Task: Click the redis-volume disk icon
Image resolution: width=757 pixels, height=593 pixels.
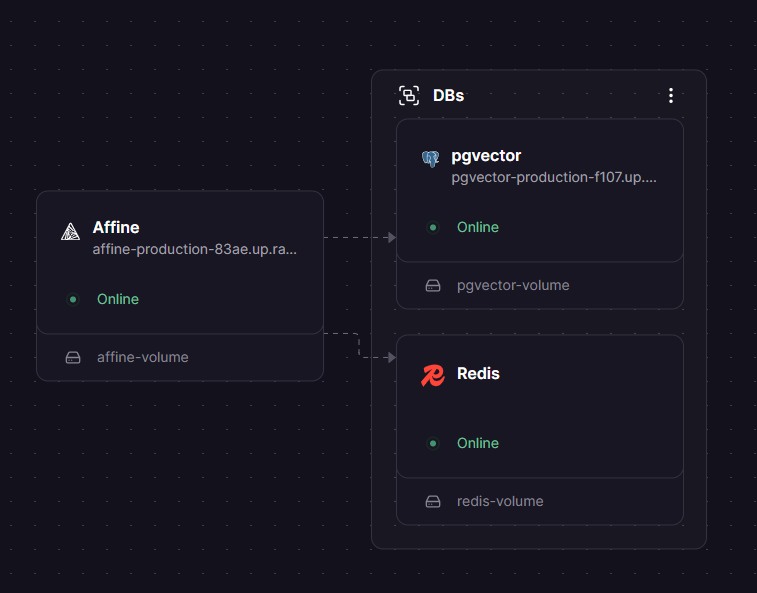Action: click(433, 501)
